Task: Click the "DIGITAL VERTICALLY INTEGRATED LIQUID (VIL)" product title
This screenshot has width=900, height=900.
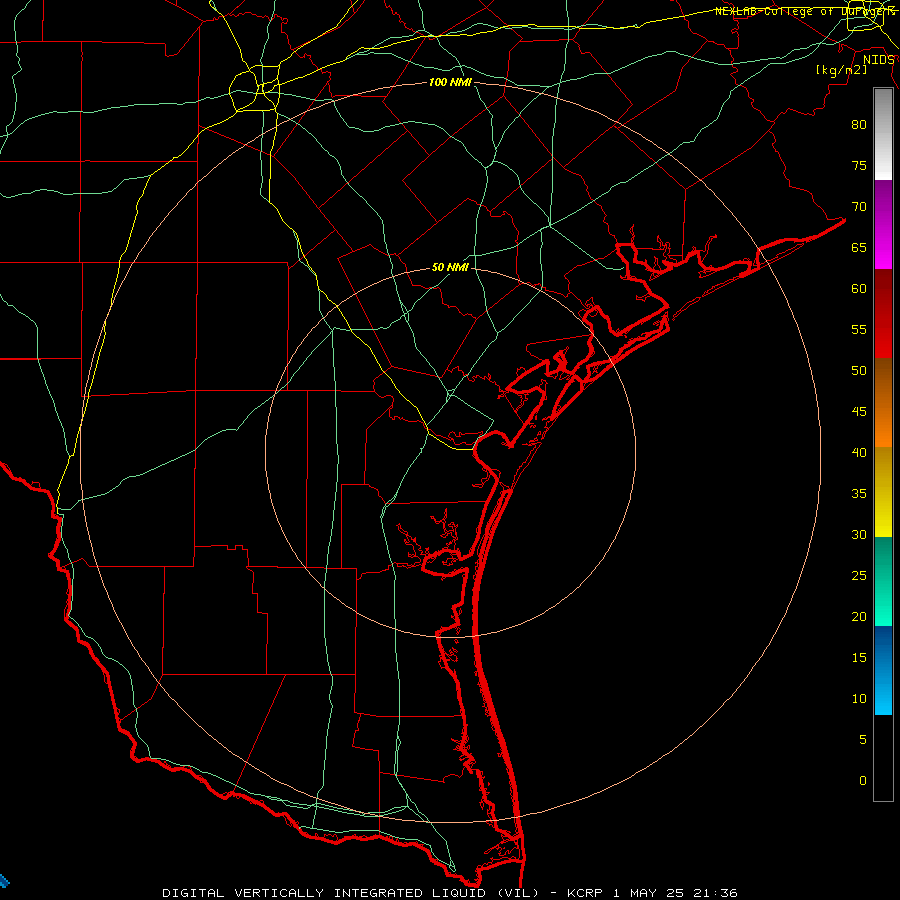Action: [x=351, y=893]
